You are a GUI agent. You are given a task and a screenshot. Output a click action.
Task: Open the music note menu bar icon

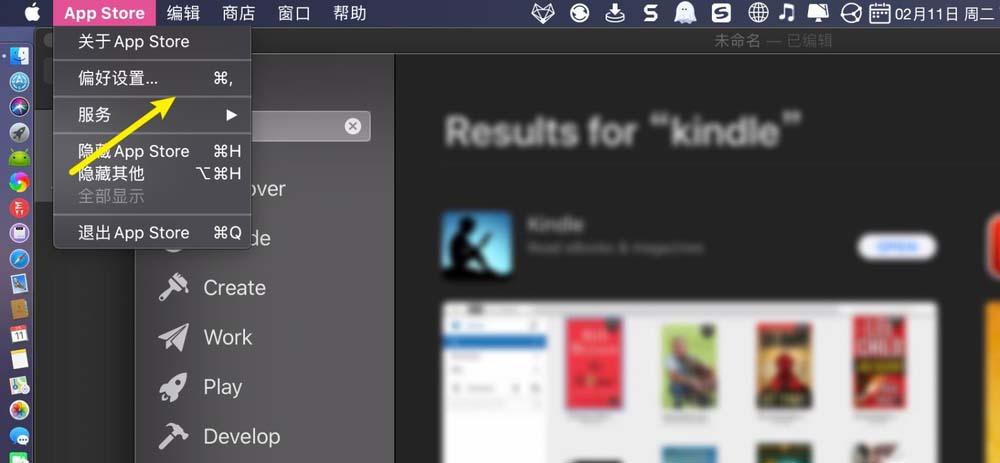tap(788, 13)
